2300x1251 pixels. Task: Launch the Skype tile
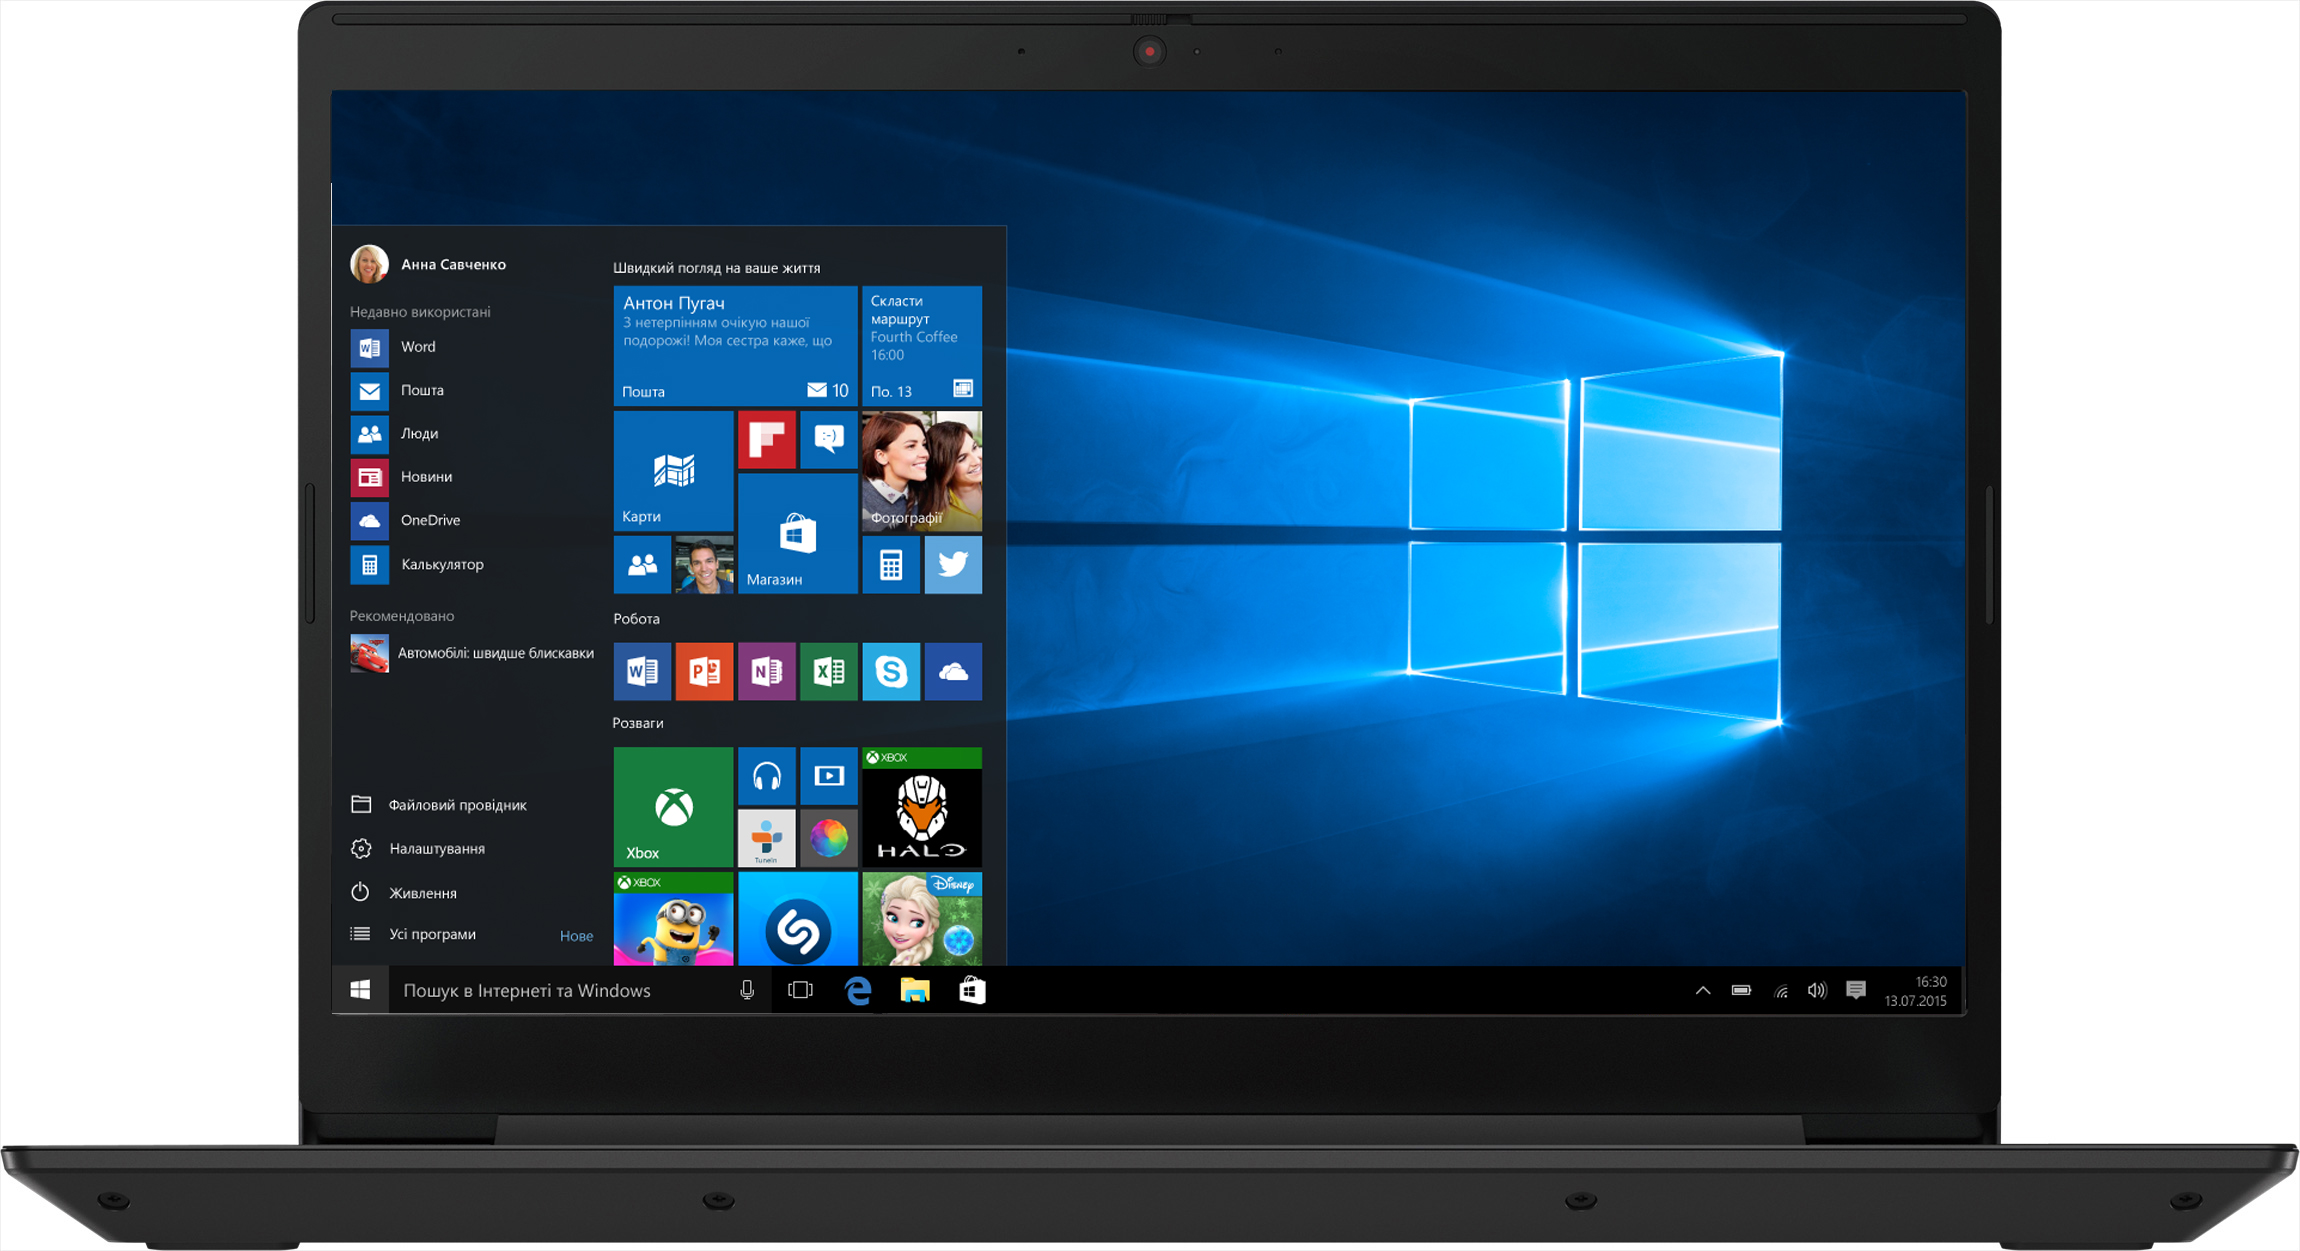click(891, 671)
